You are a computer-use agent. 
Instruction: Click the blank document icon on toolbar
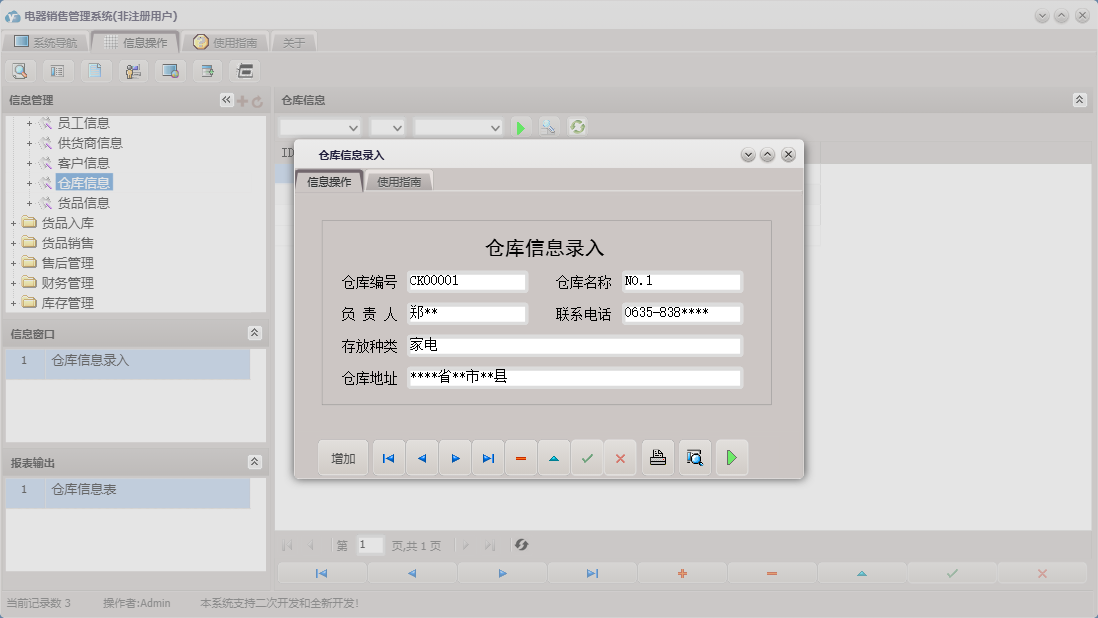coord(95,70)
